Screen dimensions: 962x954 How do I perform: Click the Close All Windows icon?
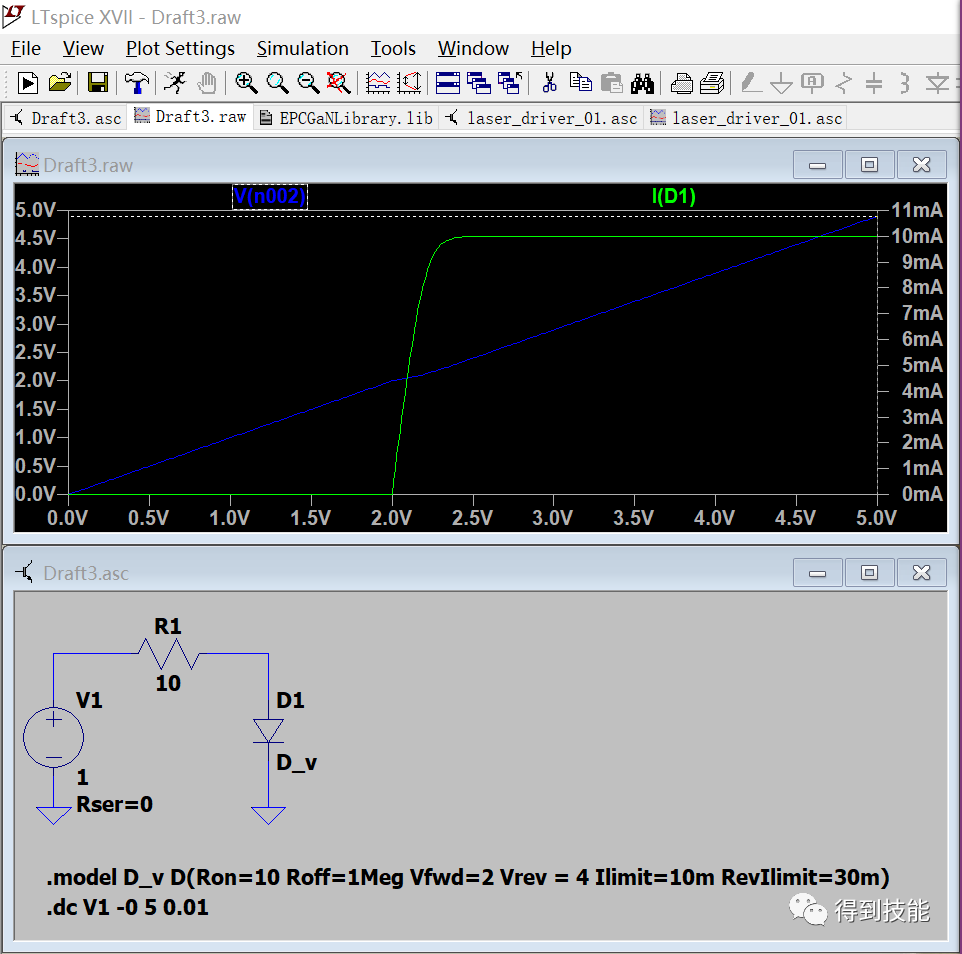[510, 82]
